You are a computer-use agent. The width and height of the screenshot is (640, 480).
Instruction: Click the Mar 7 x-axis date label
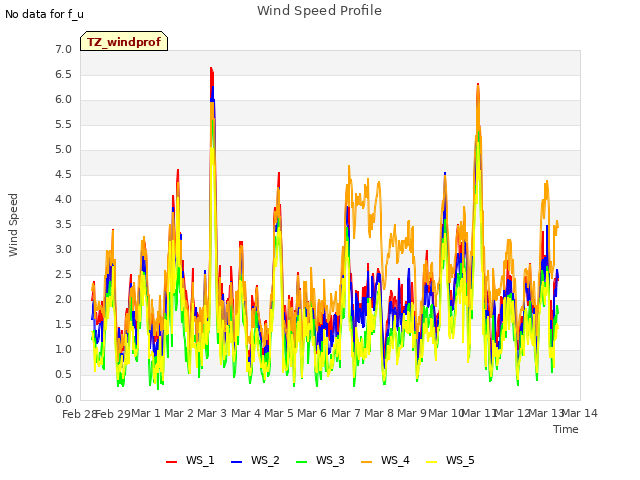pyautogui.click(x=346, y=413)
